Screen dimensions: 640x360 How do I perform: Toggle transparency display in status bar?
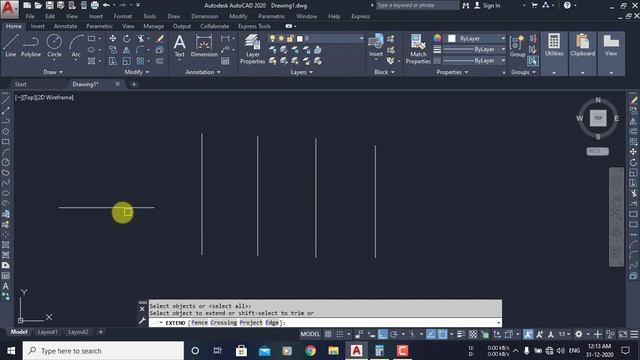point(473,334)
